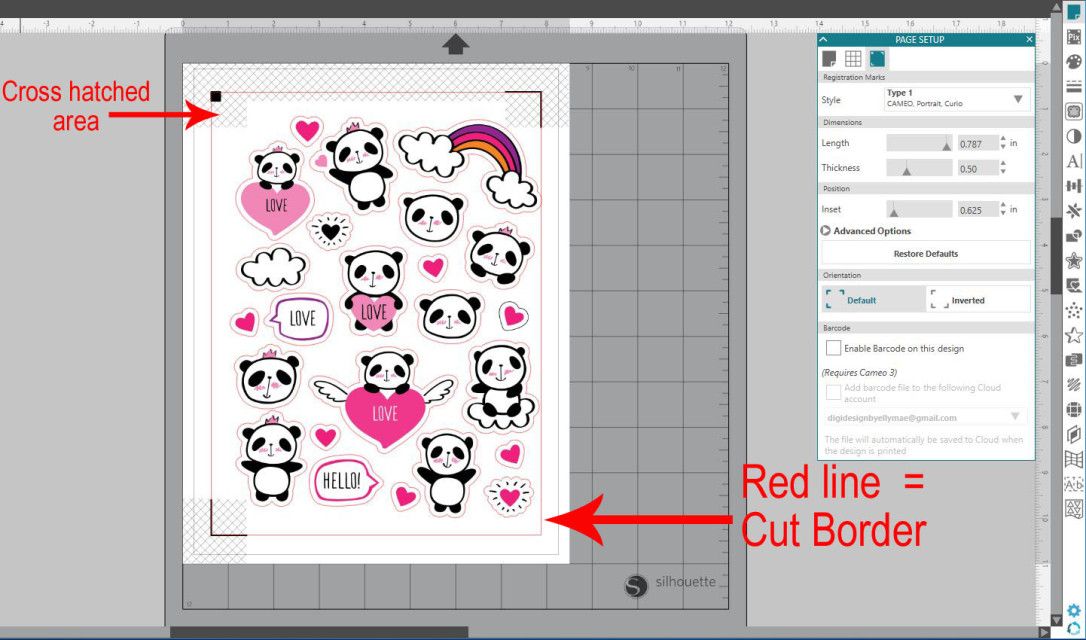Select the HELLO! speech bubble sticker
This screenshot has width=1086, height=640.
coord(344,481)
